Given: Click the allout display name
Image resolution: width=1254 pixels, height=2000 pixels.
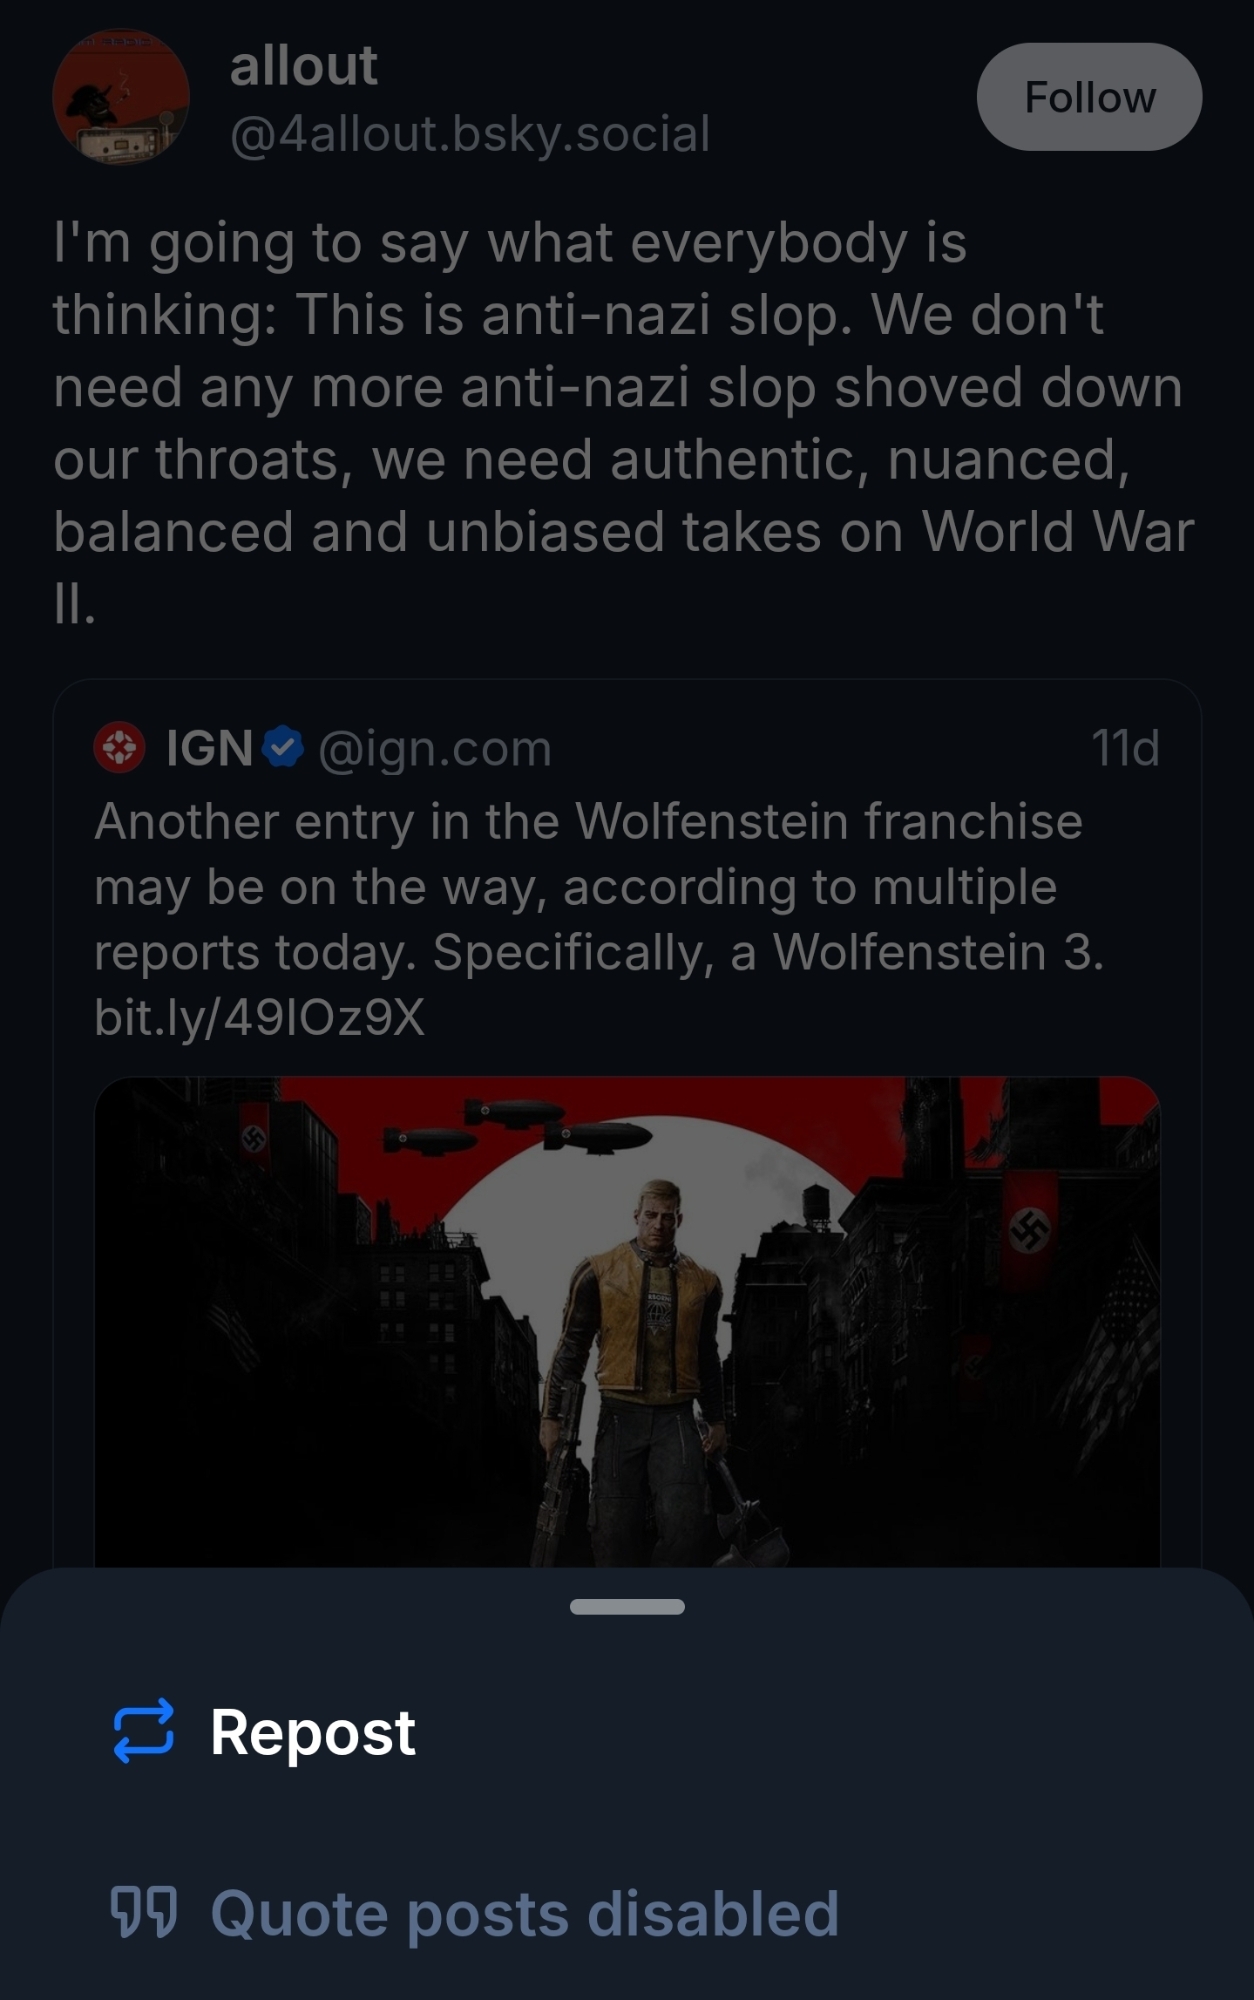Looking at the screenshot, I should [x=303, y=67].
